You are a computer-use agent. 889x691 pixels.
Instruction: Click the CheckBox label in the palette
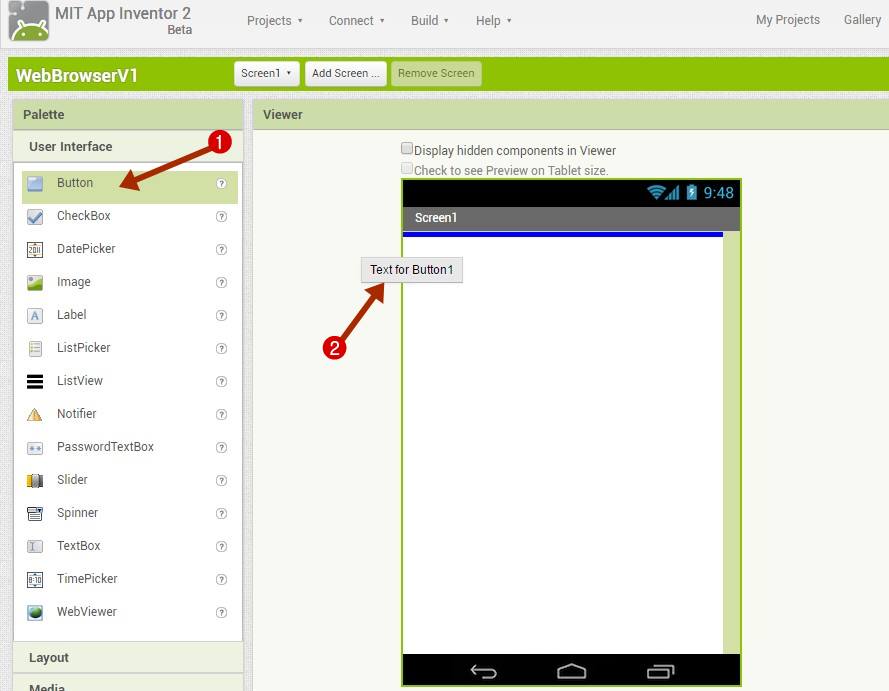pos(83,215)
